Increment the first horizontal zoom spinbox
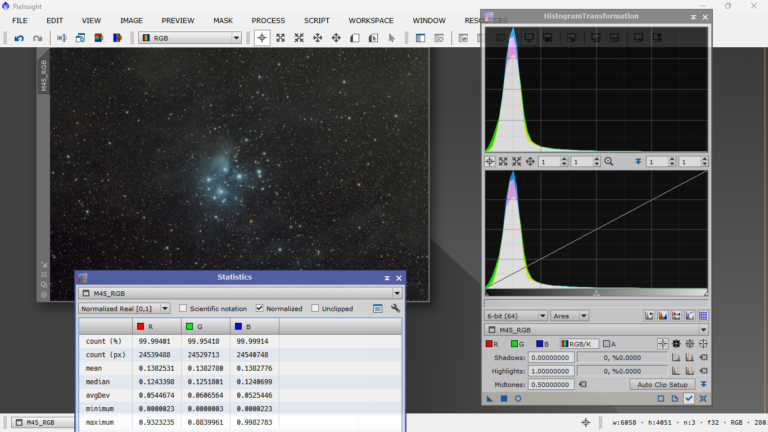 click(x=564, y=159)
